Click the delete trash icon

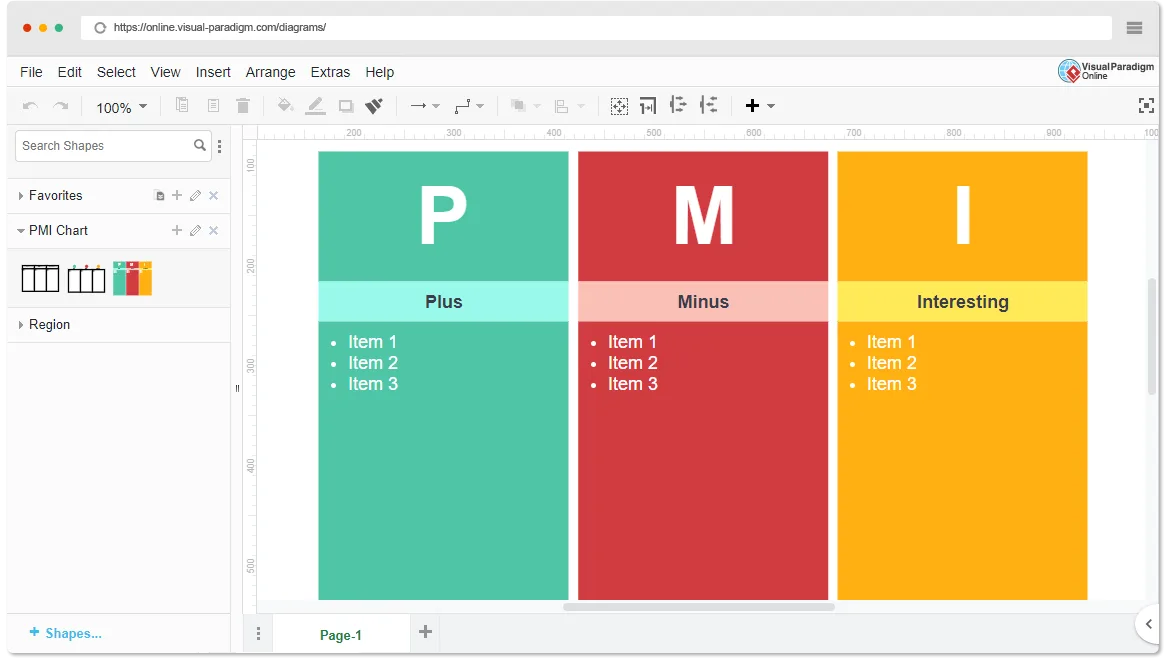tap(243, 105)
